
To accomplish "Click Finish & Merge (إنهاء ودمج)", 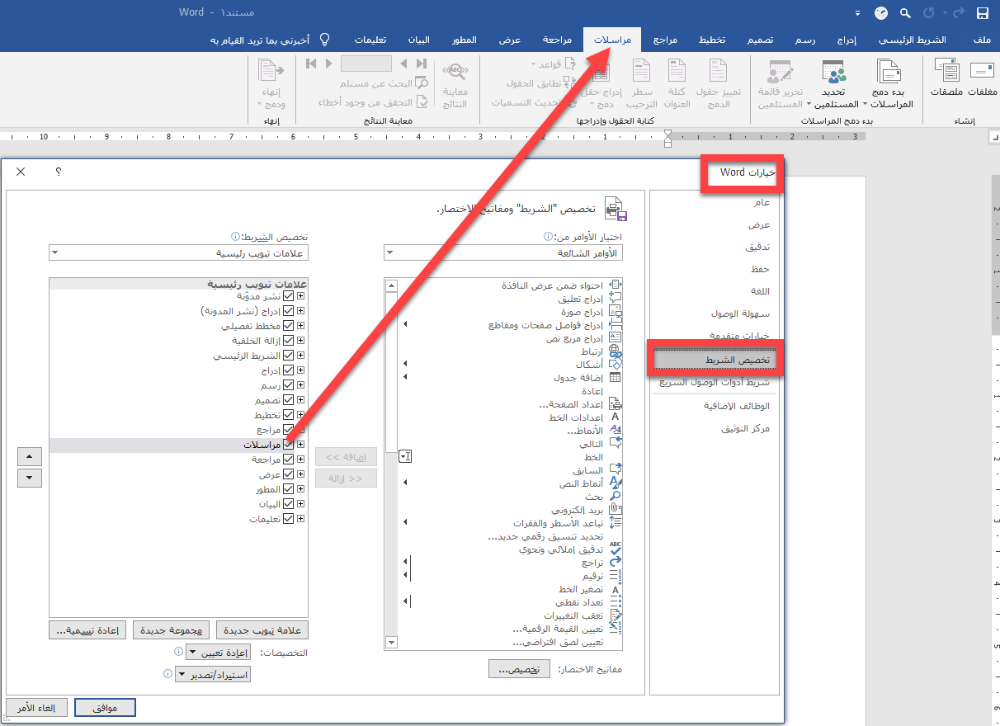I will point(271,83).
